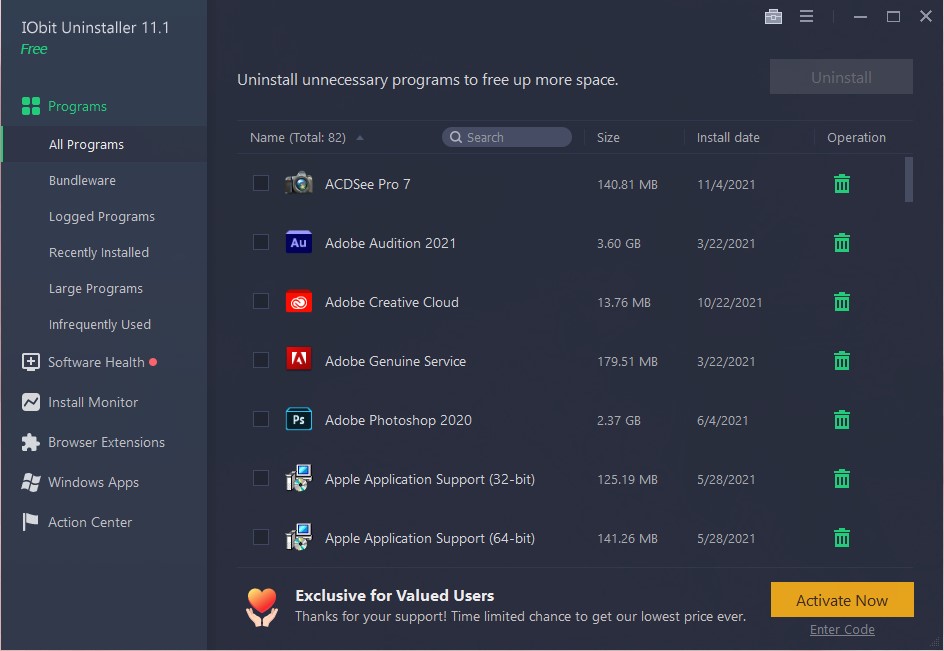Click the Name column sort arrow

coord(360,138)
